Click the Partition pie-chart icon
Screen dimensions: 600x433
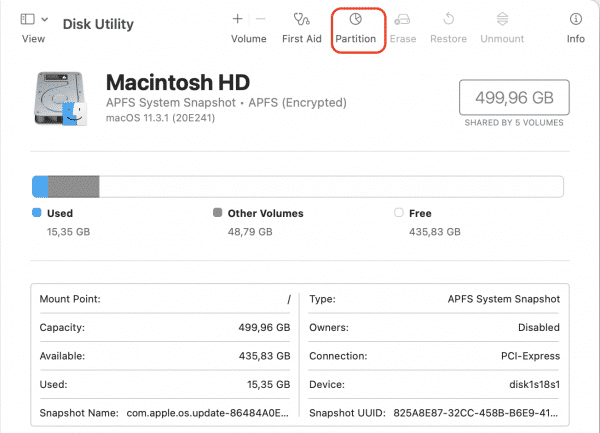pos(355,19)
